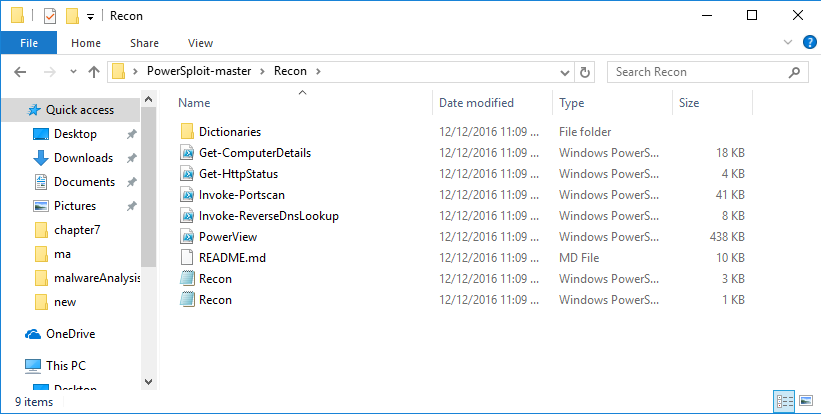Open the new folder in sidebar
The image size is (821, 414).
coord(65,303)
